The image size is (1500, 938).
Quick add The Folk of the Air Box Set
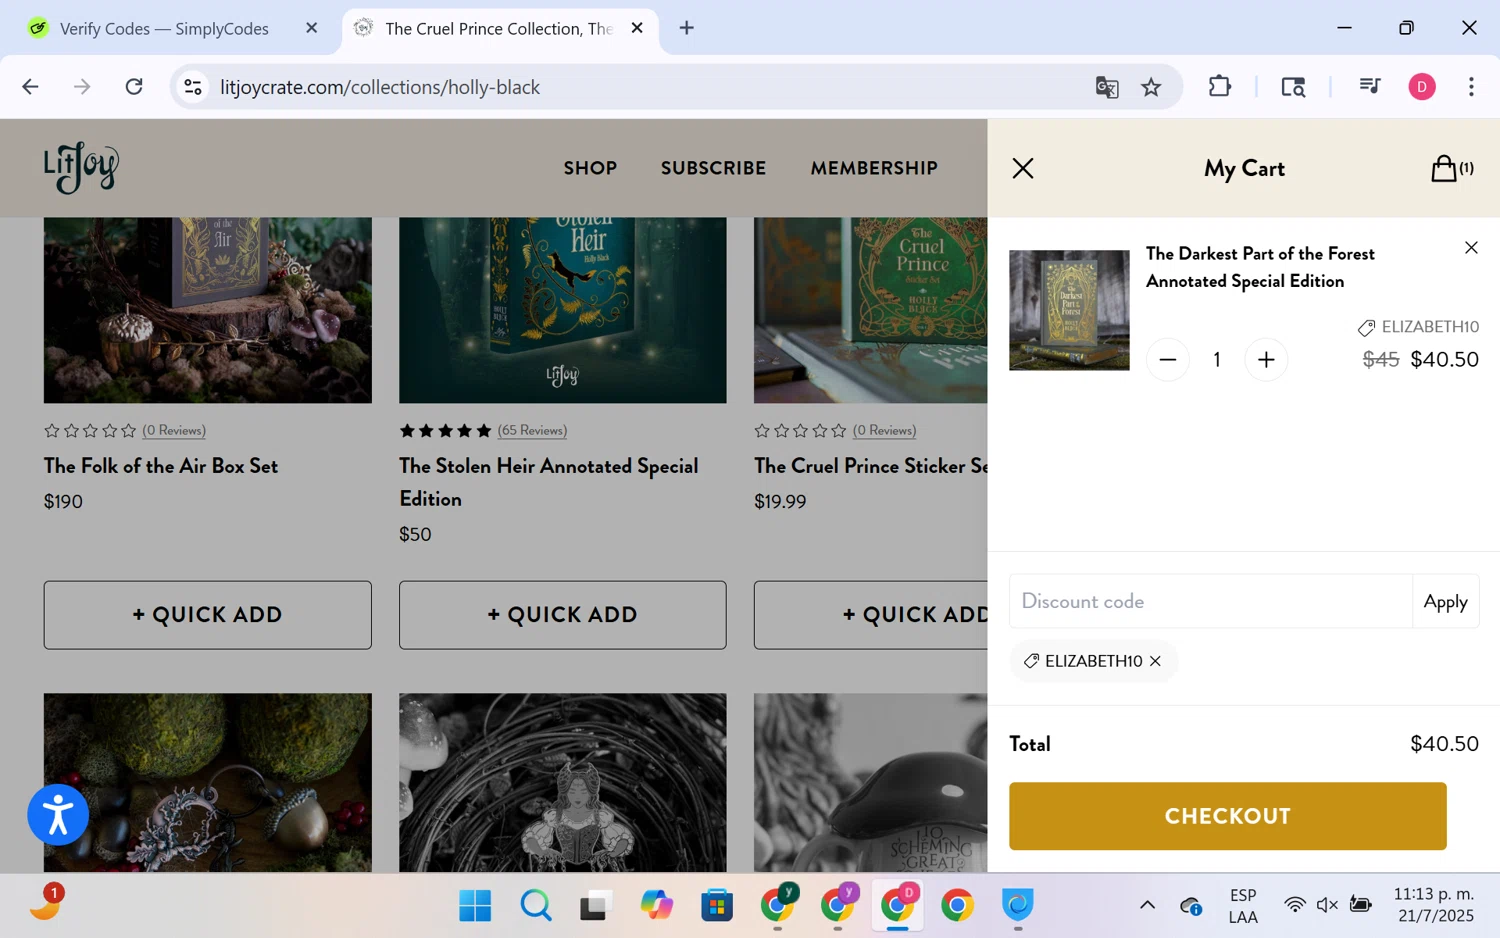click(207, 615)
